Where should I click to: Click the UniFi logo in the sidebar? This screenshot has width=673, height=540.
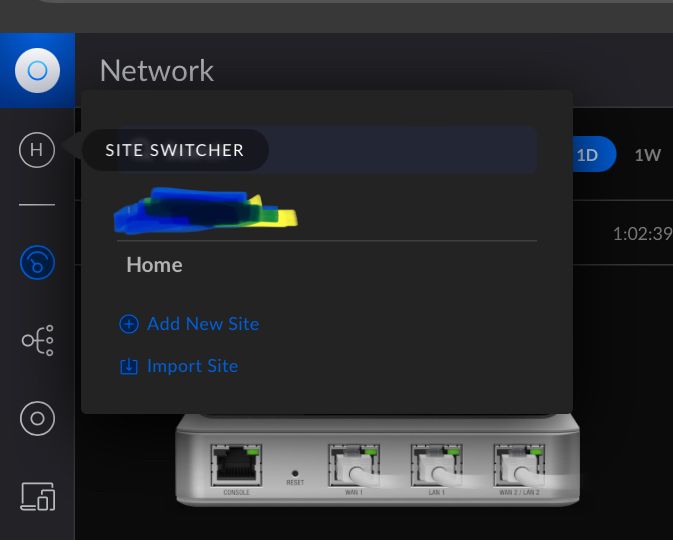[37, 71]
